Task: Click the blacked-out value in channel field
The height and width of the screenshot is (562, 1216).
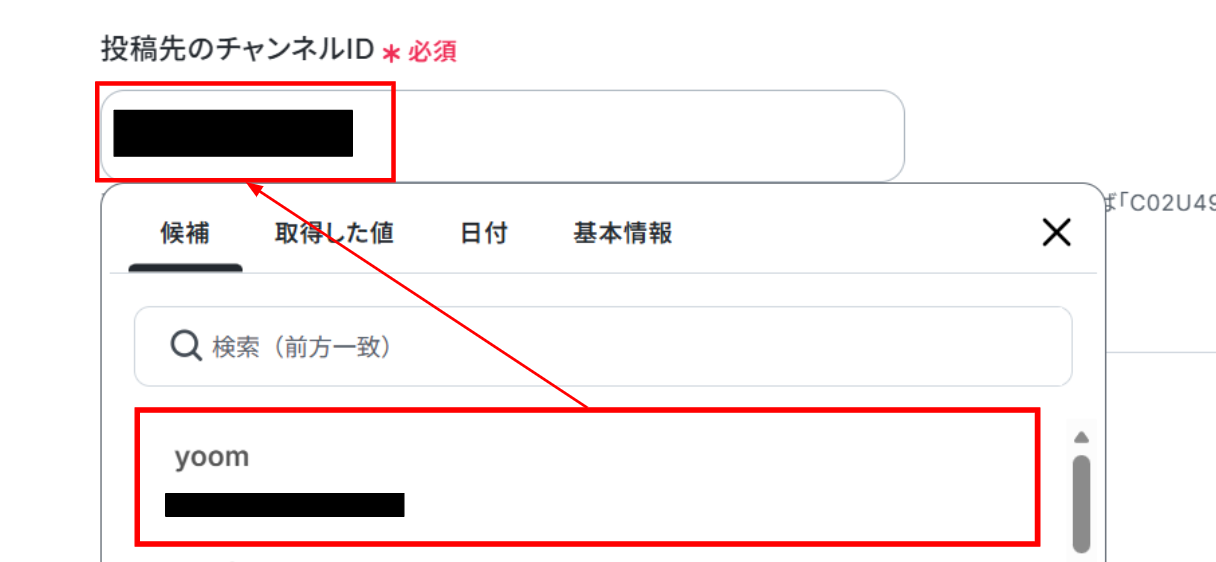Action: point(233,134)
